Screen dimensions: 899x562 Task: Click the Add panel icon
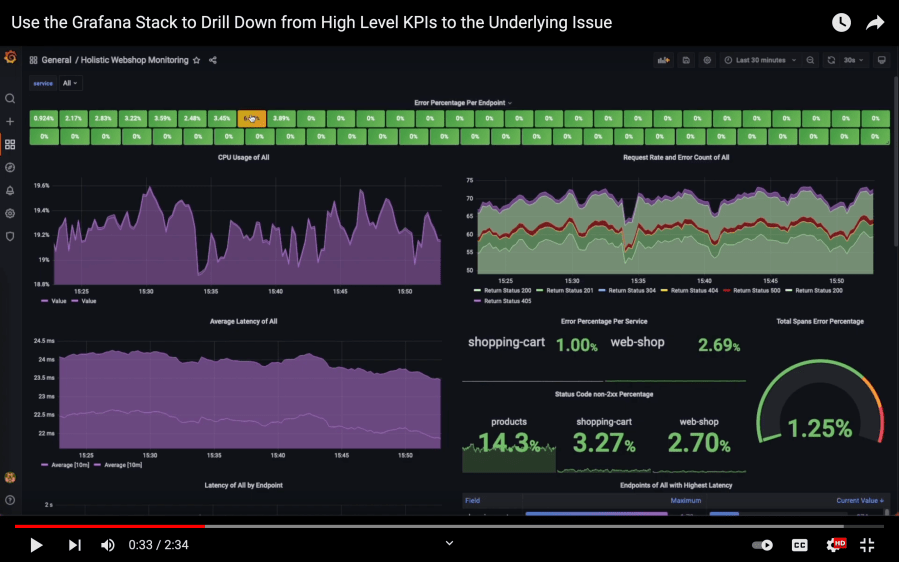[x=663, y=60]
